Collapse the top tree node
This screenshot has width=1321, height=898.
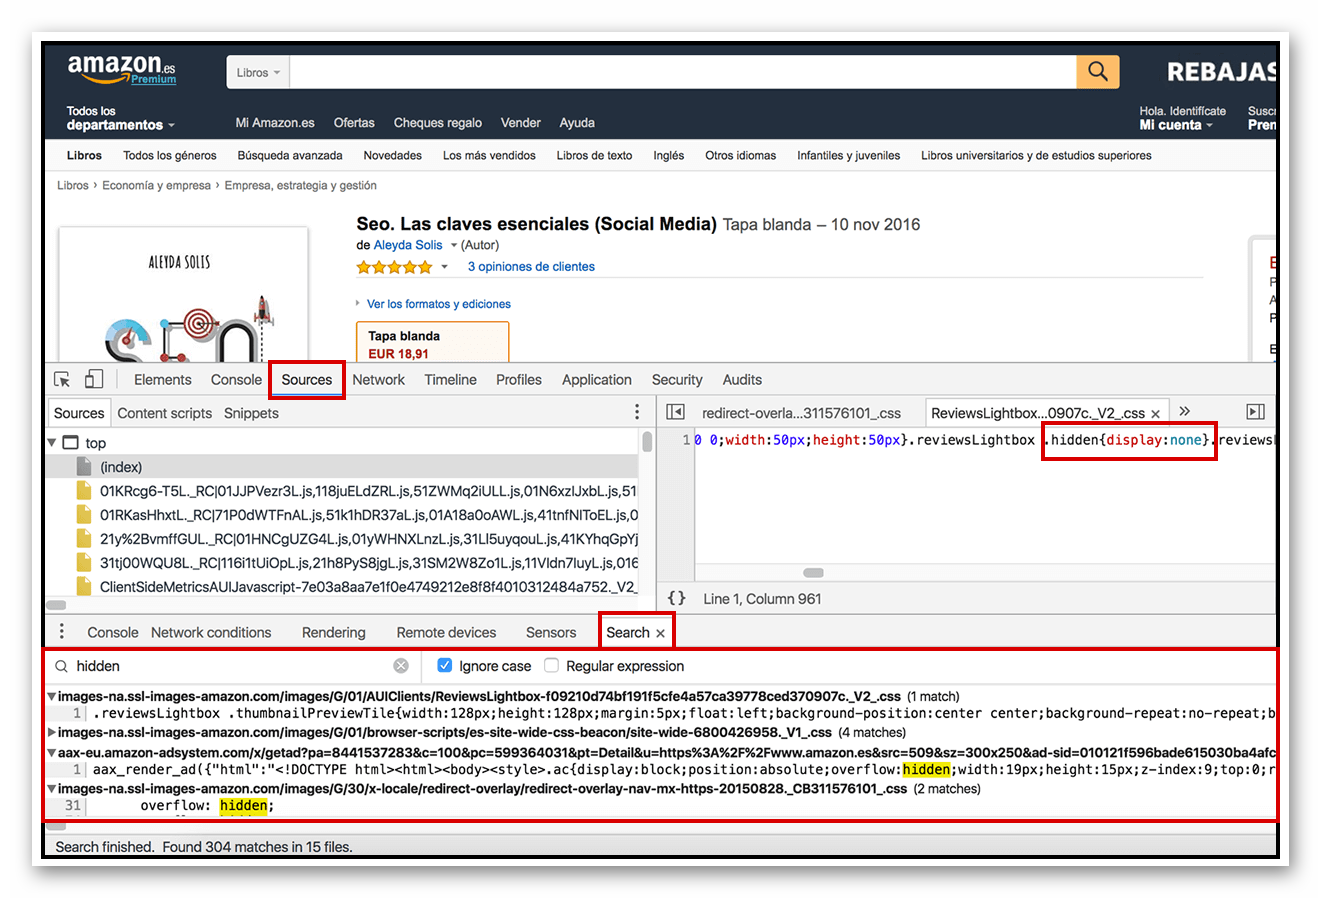coord(52,442)
